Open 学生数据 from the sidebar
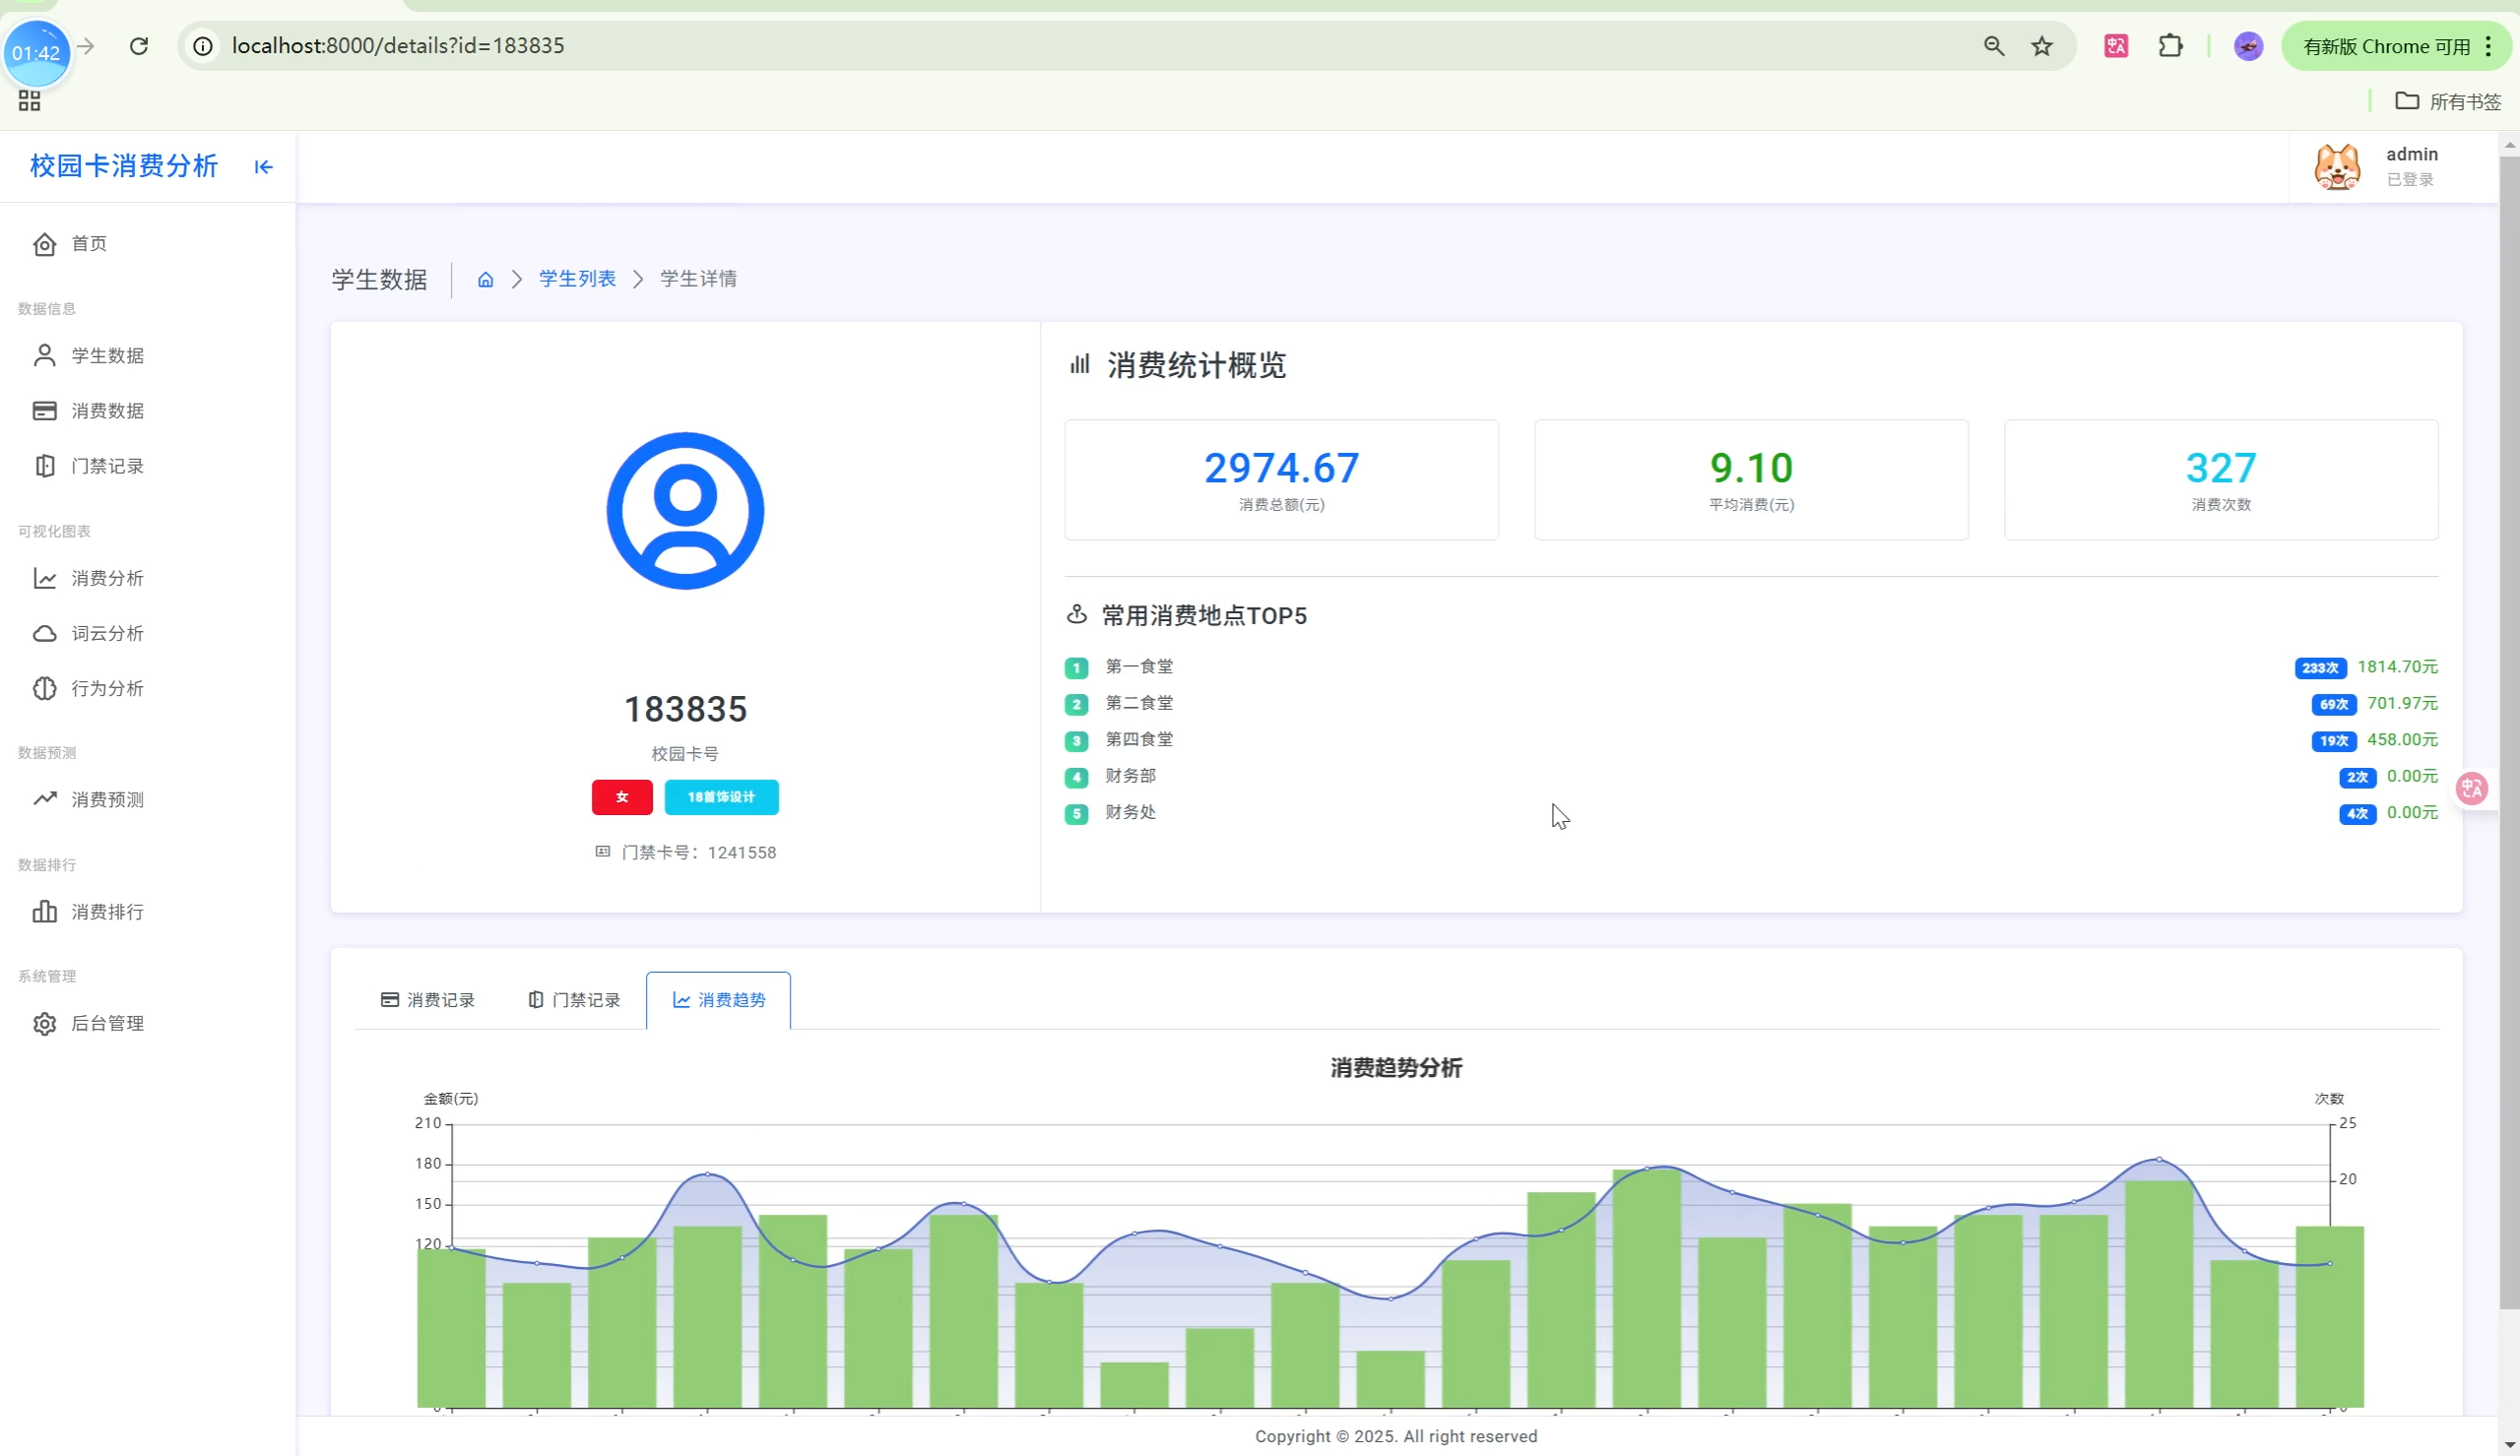 pyautogui.click(x=107, y=356)
